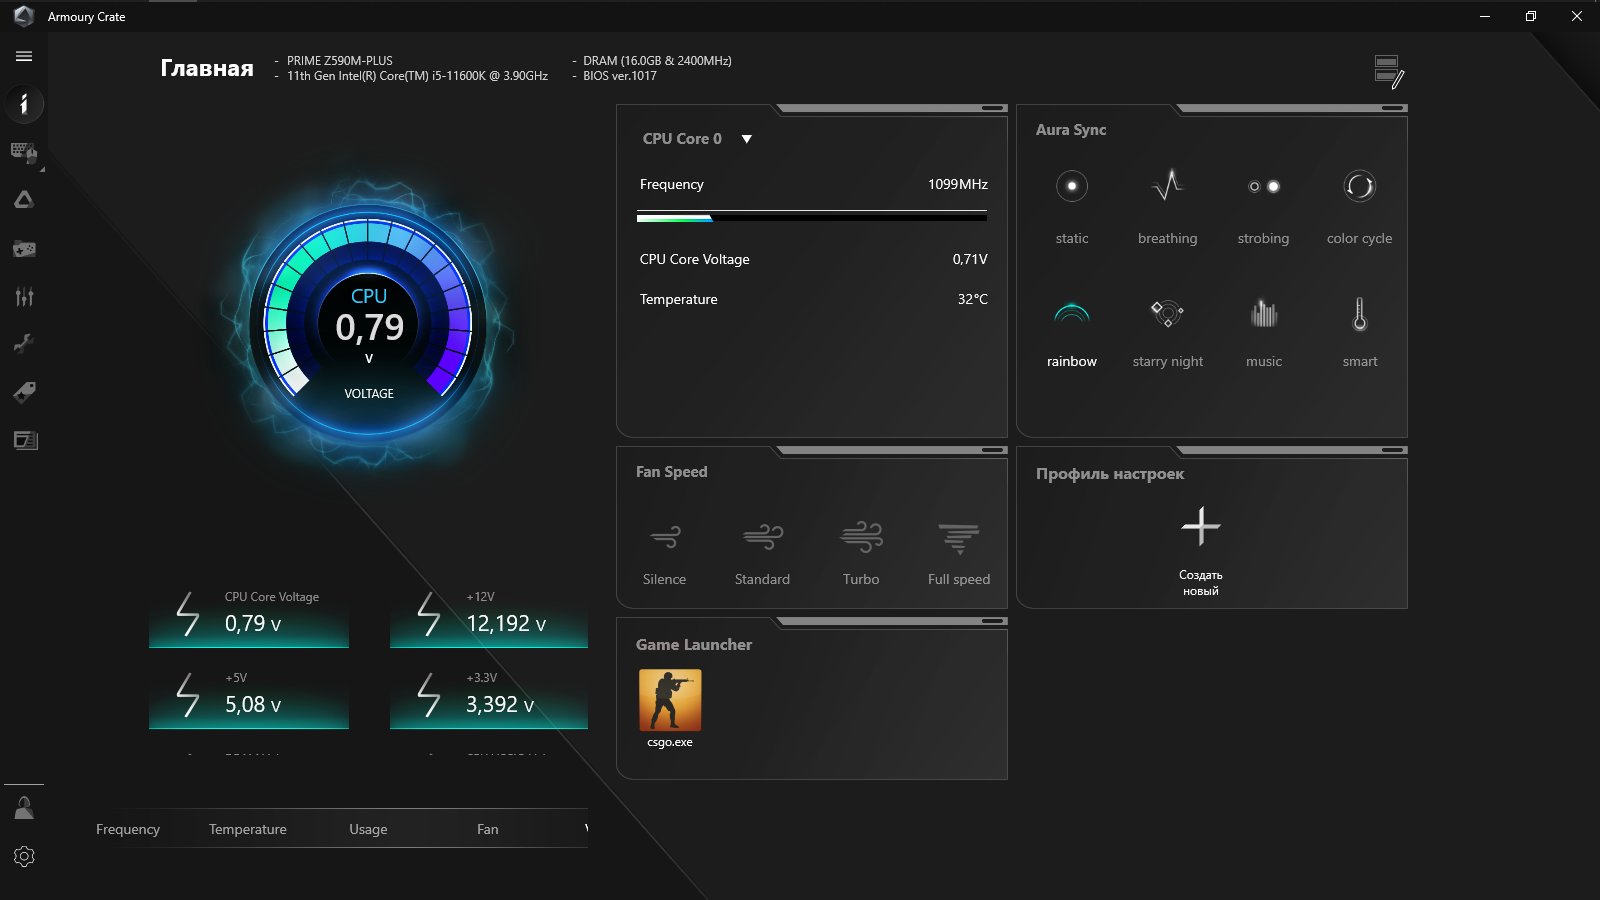Click the 1099MHz frequency value
This screenshot has width=1600, height=900.
(958, 184)
